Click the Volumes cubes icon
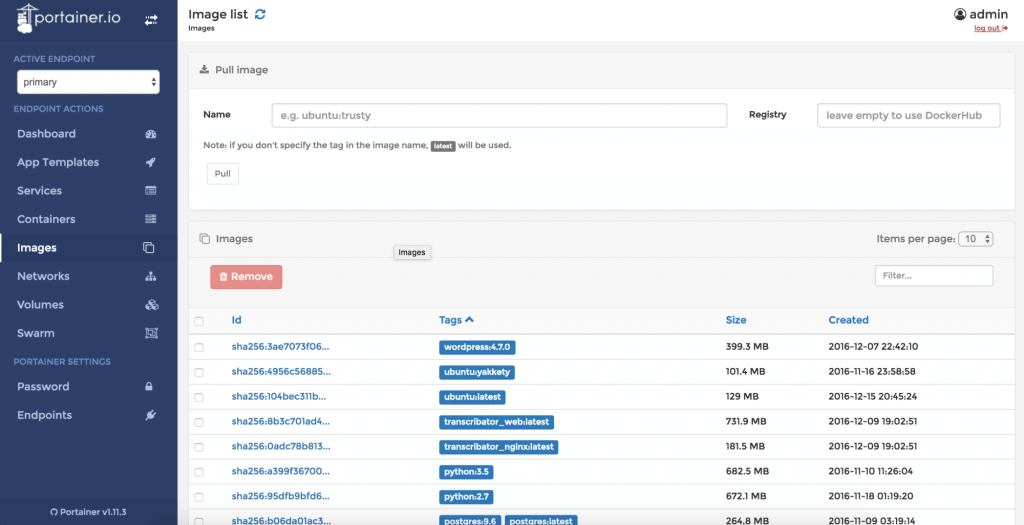This screenshot has width=1024, height=525. [x=151, y=305]
